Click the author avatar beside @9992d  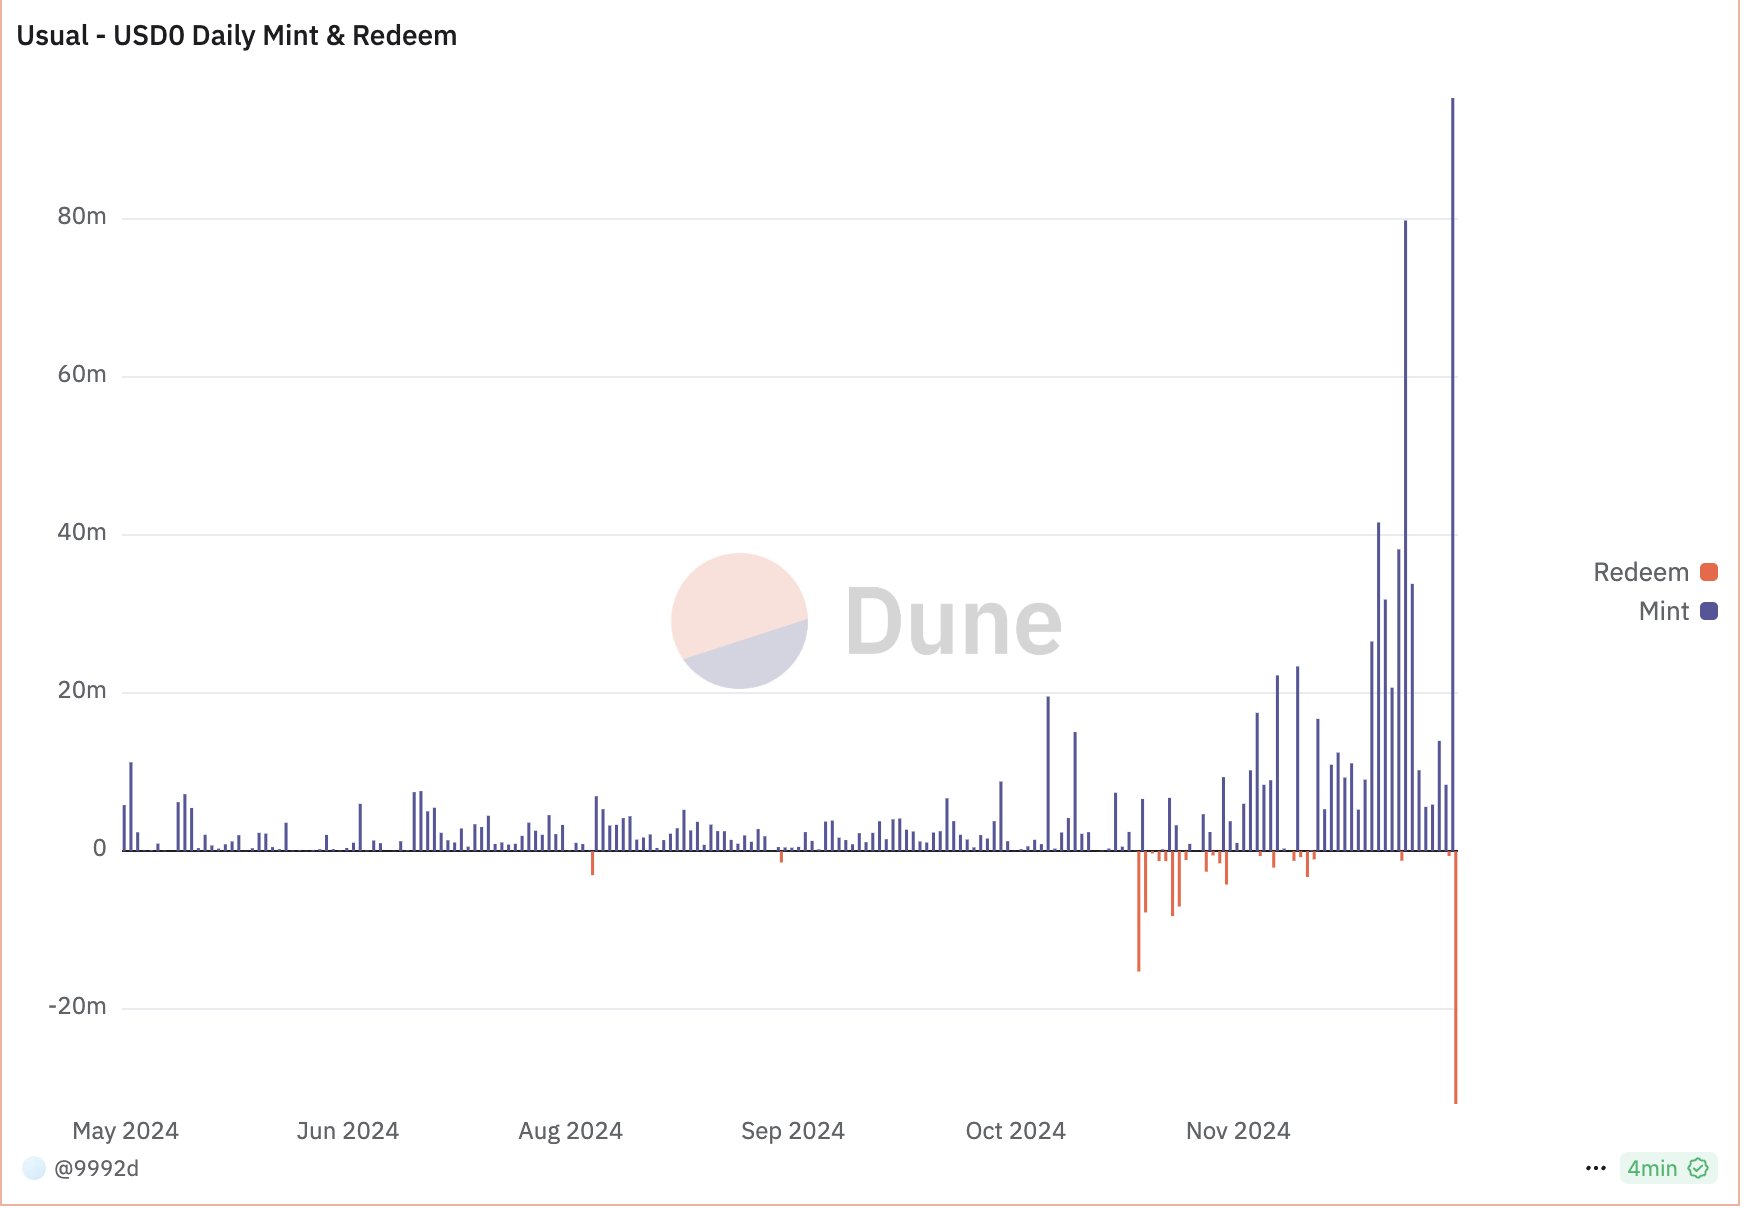tap(34, 1168)
